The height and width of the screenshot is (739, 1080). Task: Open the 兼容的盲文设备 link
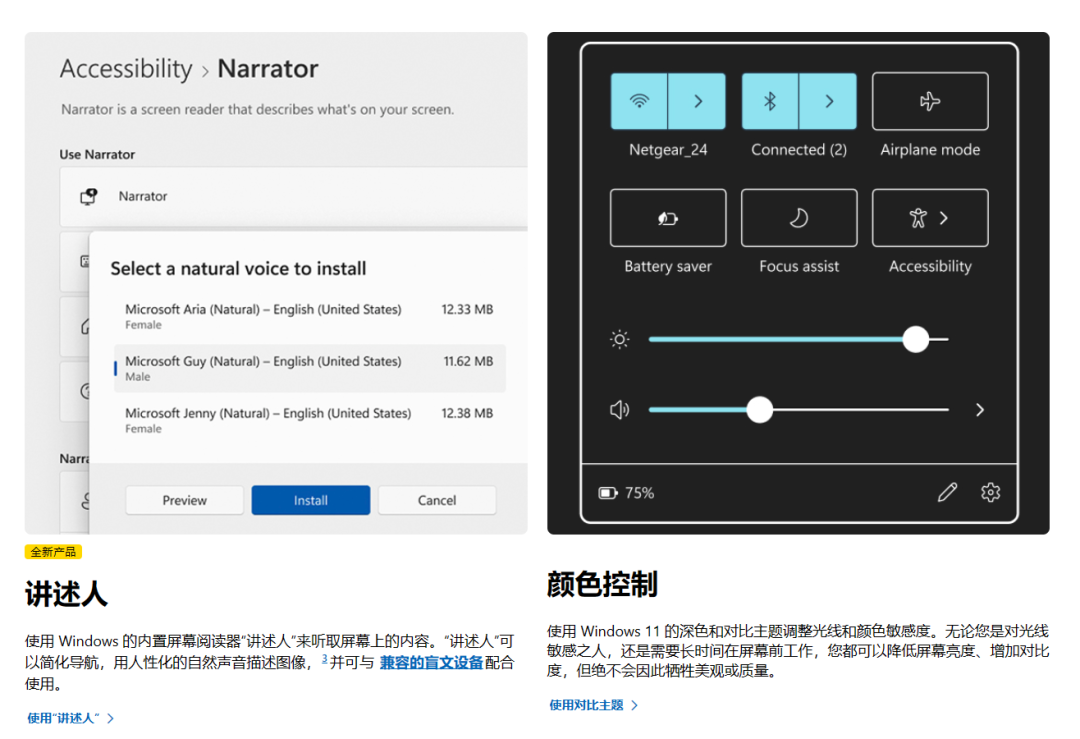(431, 663)
